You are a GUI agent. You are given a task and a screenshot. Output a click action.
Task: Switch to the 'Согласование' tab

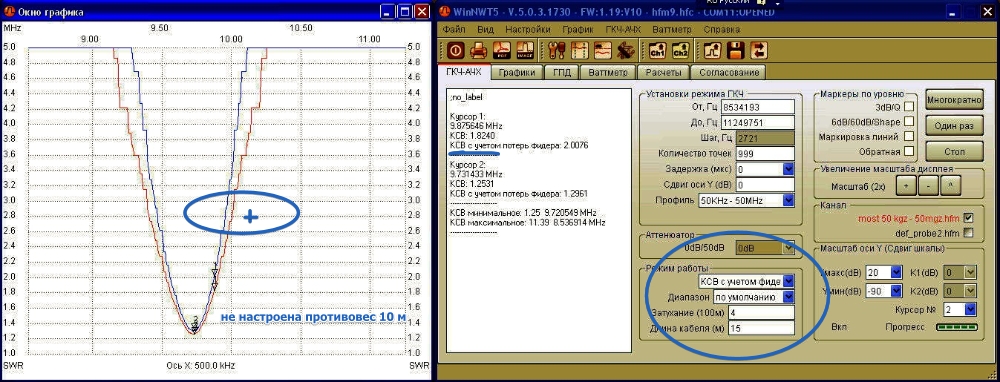[728, 72]
